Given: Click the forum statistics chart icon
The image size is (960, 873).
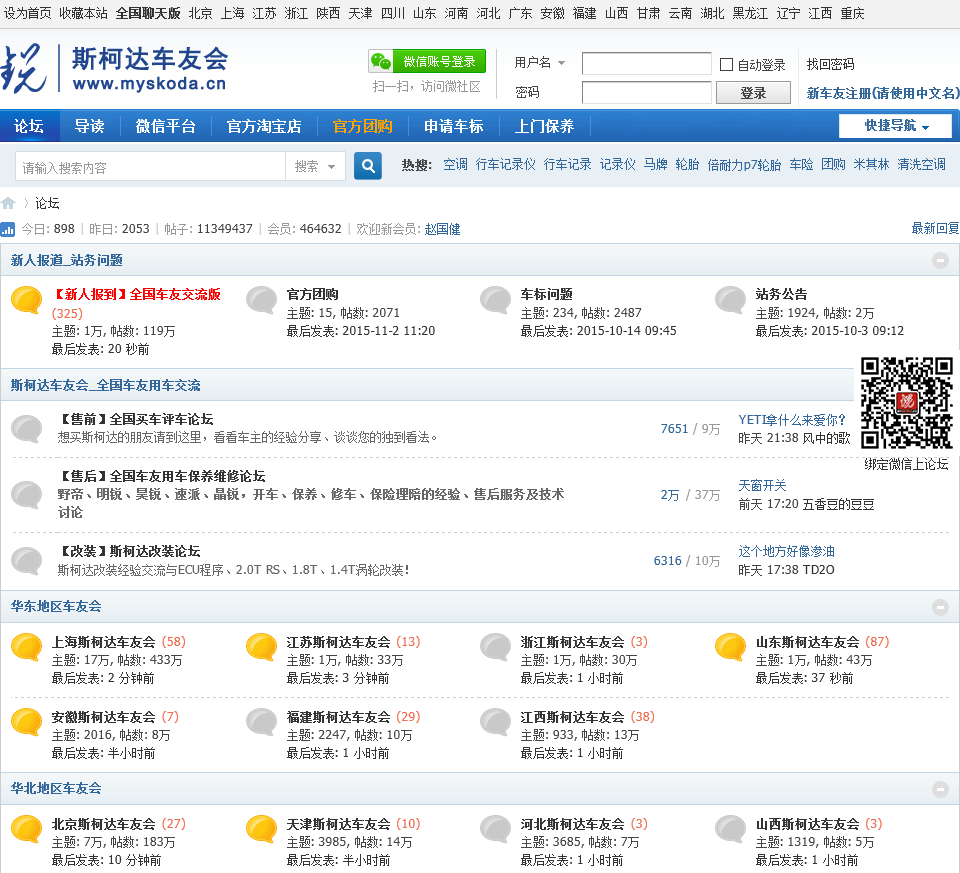Looking at the screenshot, I should click(x=8, y=230).
